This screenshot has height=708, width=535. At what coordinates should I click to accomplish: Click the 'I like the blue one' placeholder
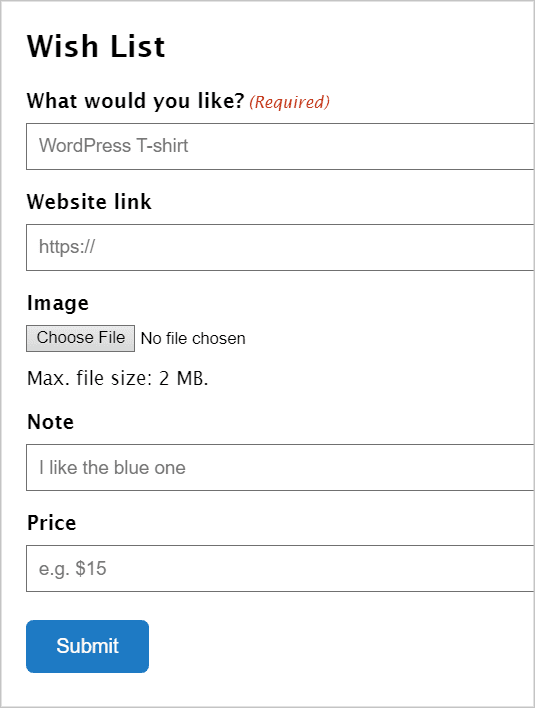click(x=112, y=468)
